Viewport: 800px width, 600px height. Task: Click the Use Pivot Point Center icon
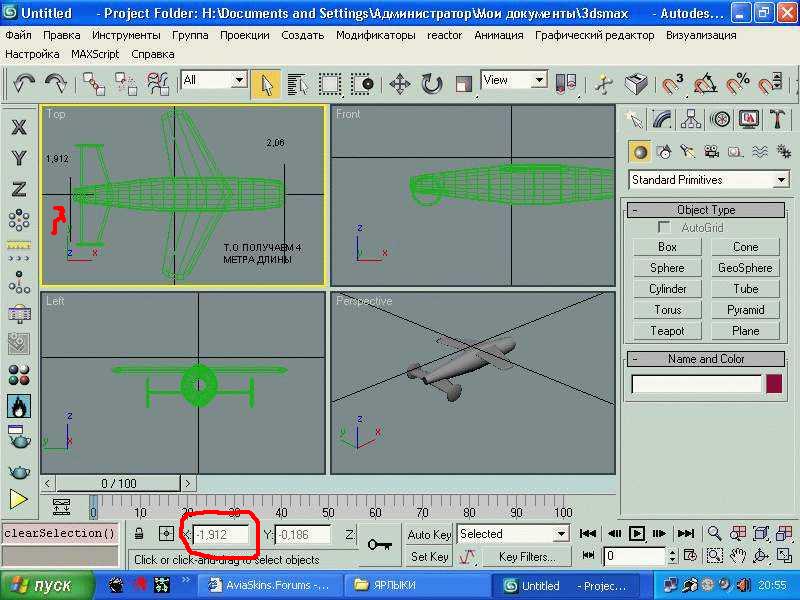(566, 84)
